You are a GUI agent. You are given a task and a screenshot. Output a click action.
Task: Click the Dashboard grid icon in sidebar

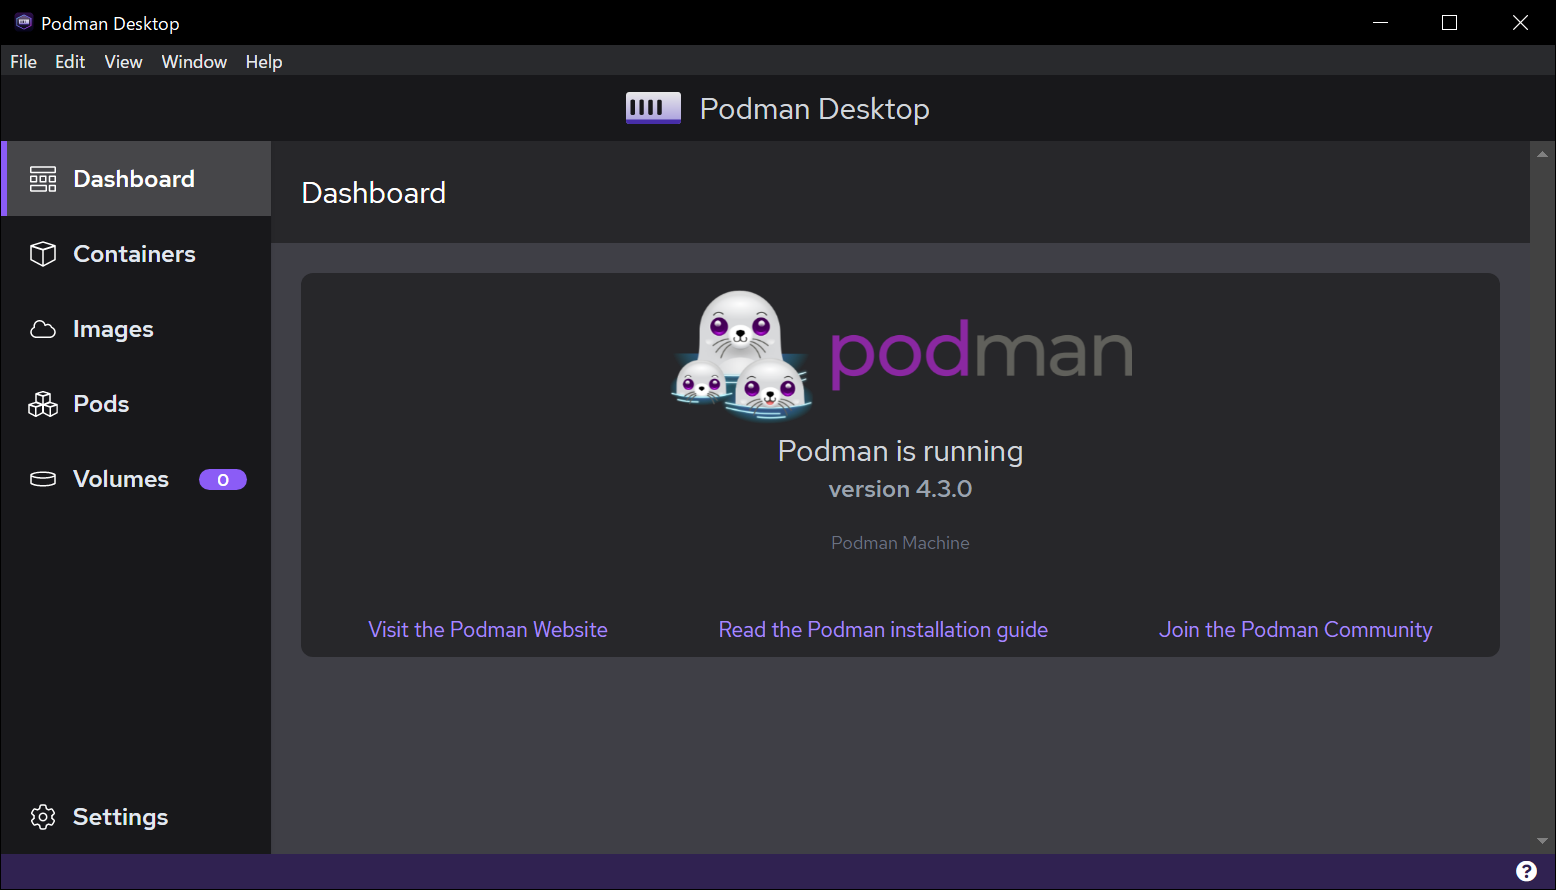click(x=43, y=179)
